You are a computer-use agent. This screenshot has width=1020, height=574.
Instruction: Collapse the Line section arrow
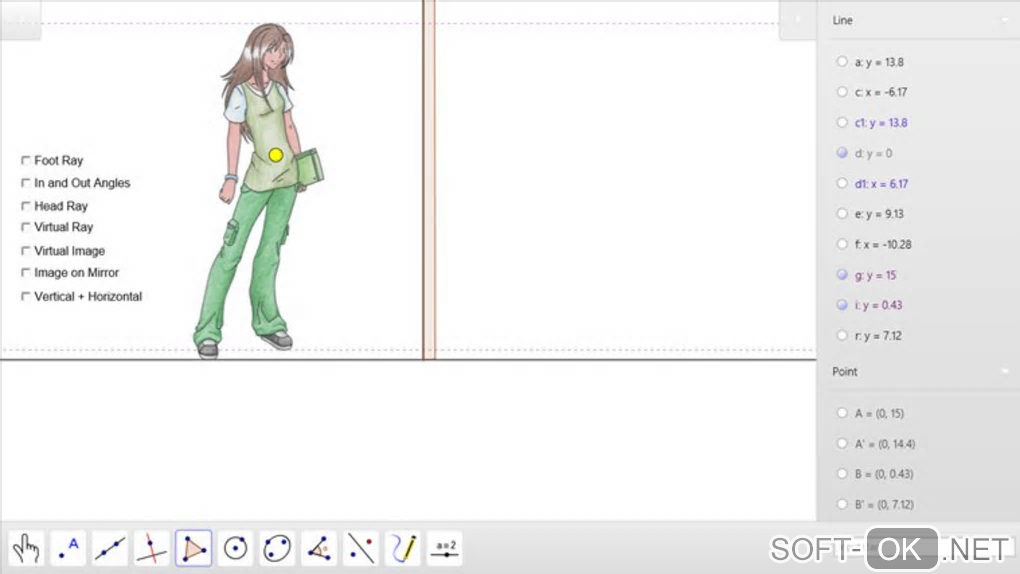click(1005, 20)
